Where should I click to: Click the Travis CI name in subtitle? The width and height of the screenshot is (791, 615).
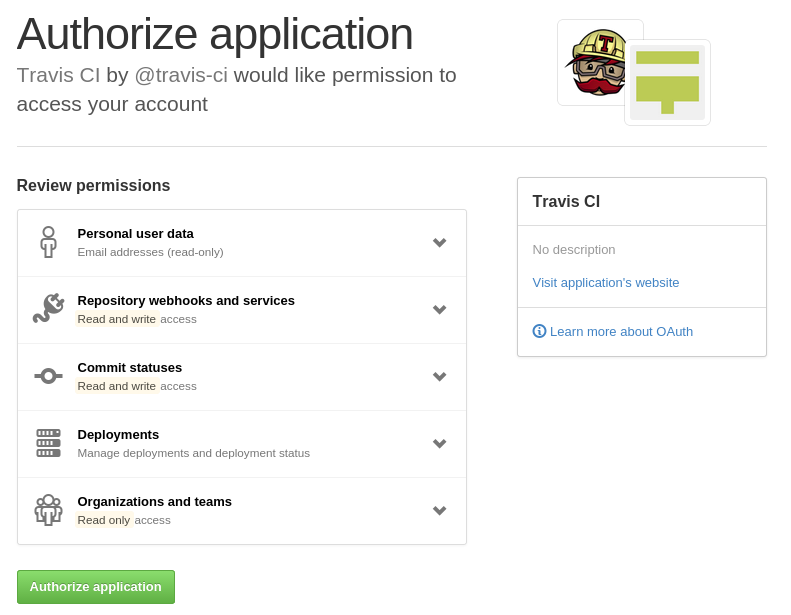click(58, 75)
